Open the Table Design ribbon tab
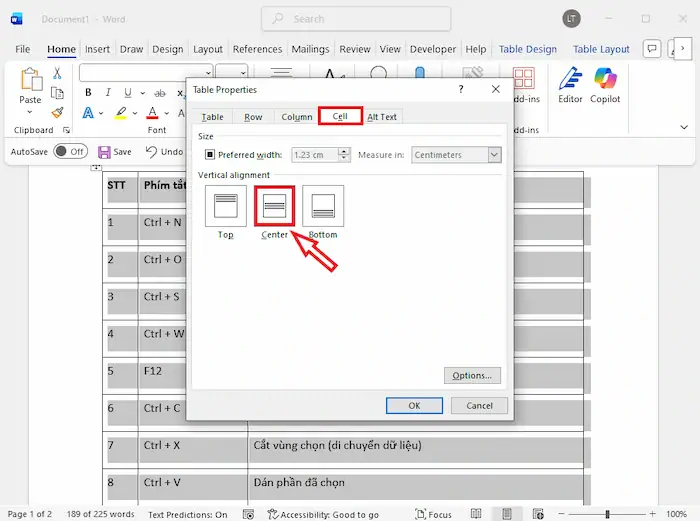 tap(527, 49)
